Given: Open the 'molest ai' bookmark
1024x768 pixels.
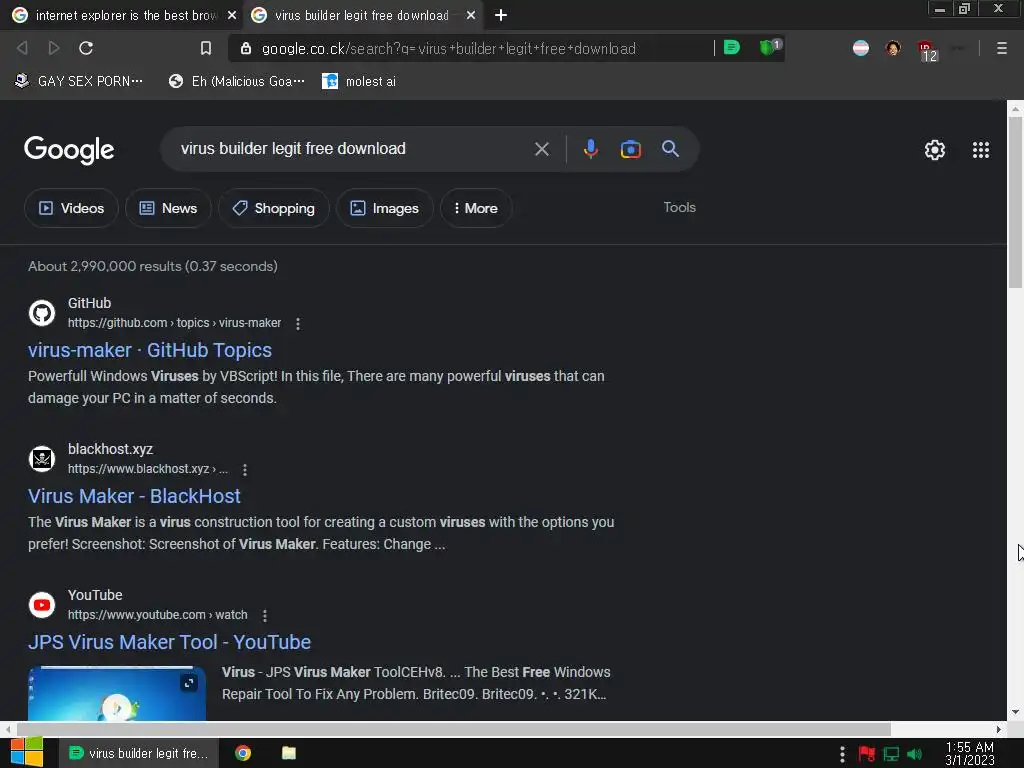Looking at the screenshot, I should pyautogui.click(x=359, y=81).
